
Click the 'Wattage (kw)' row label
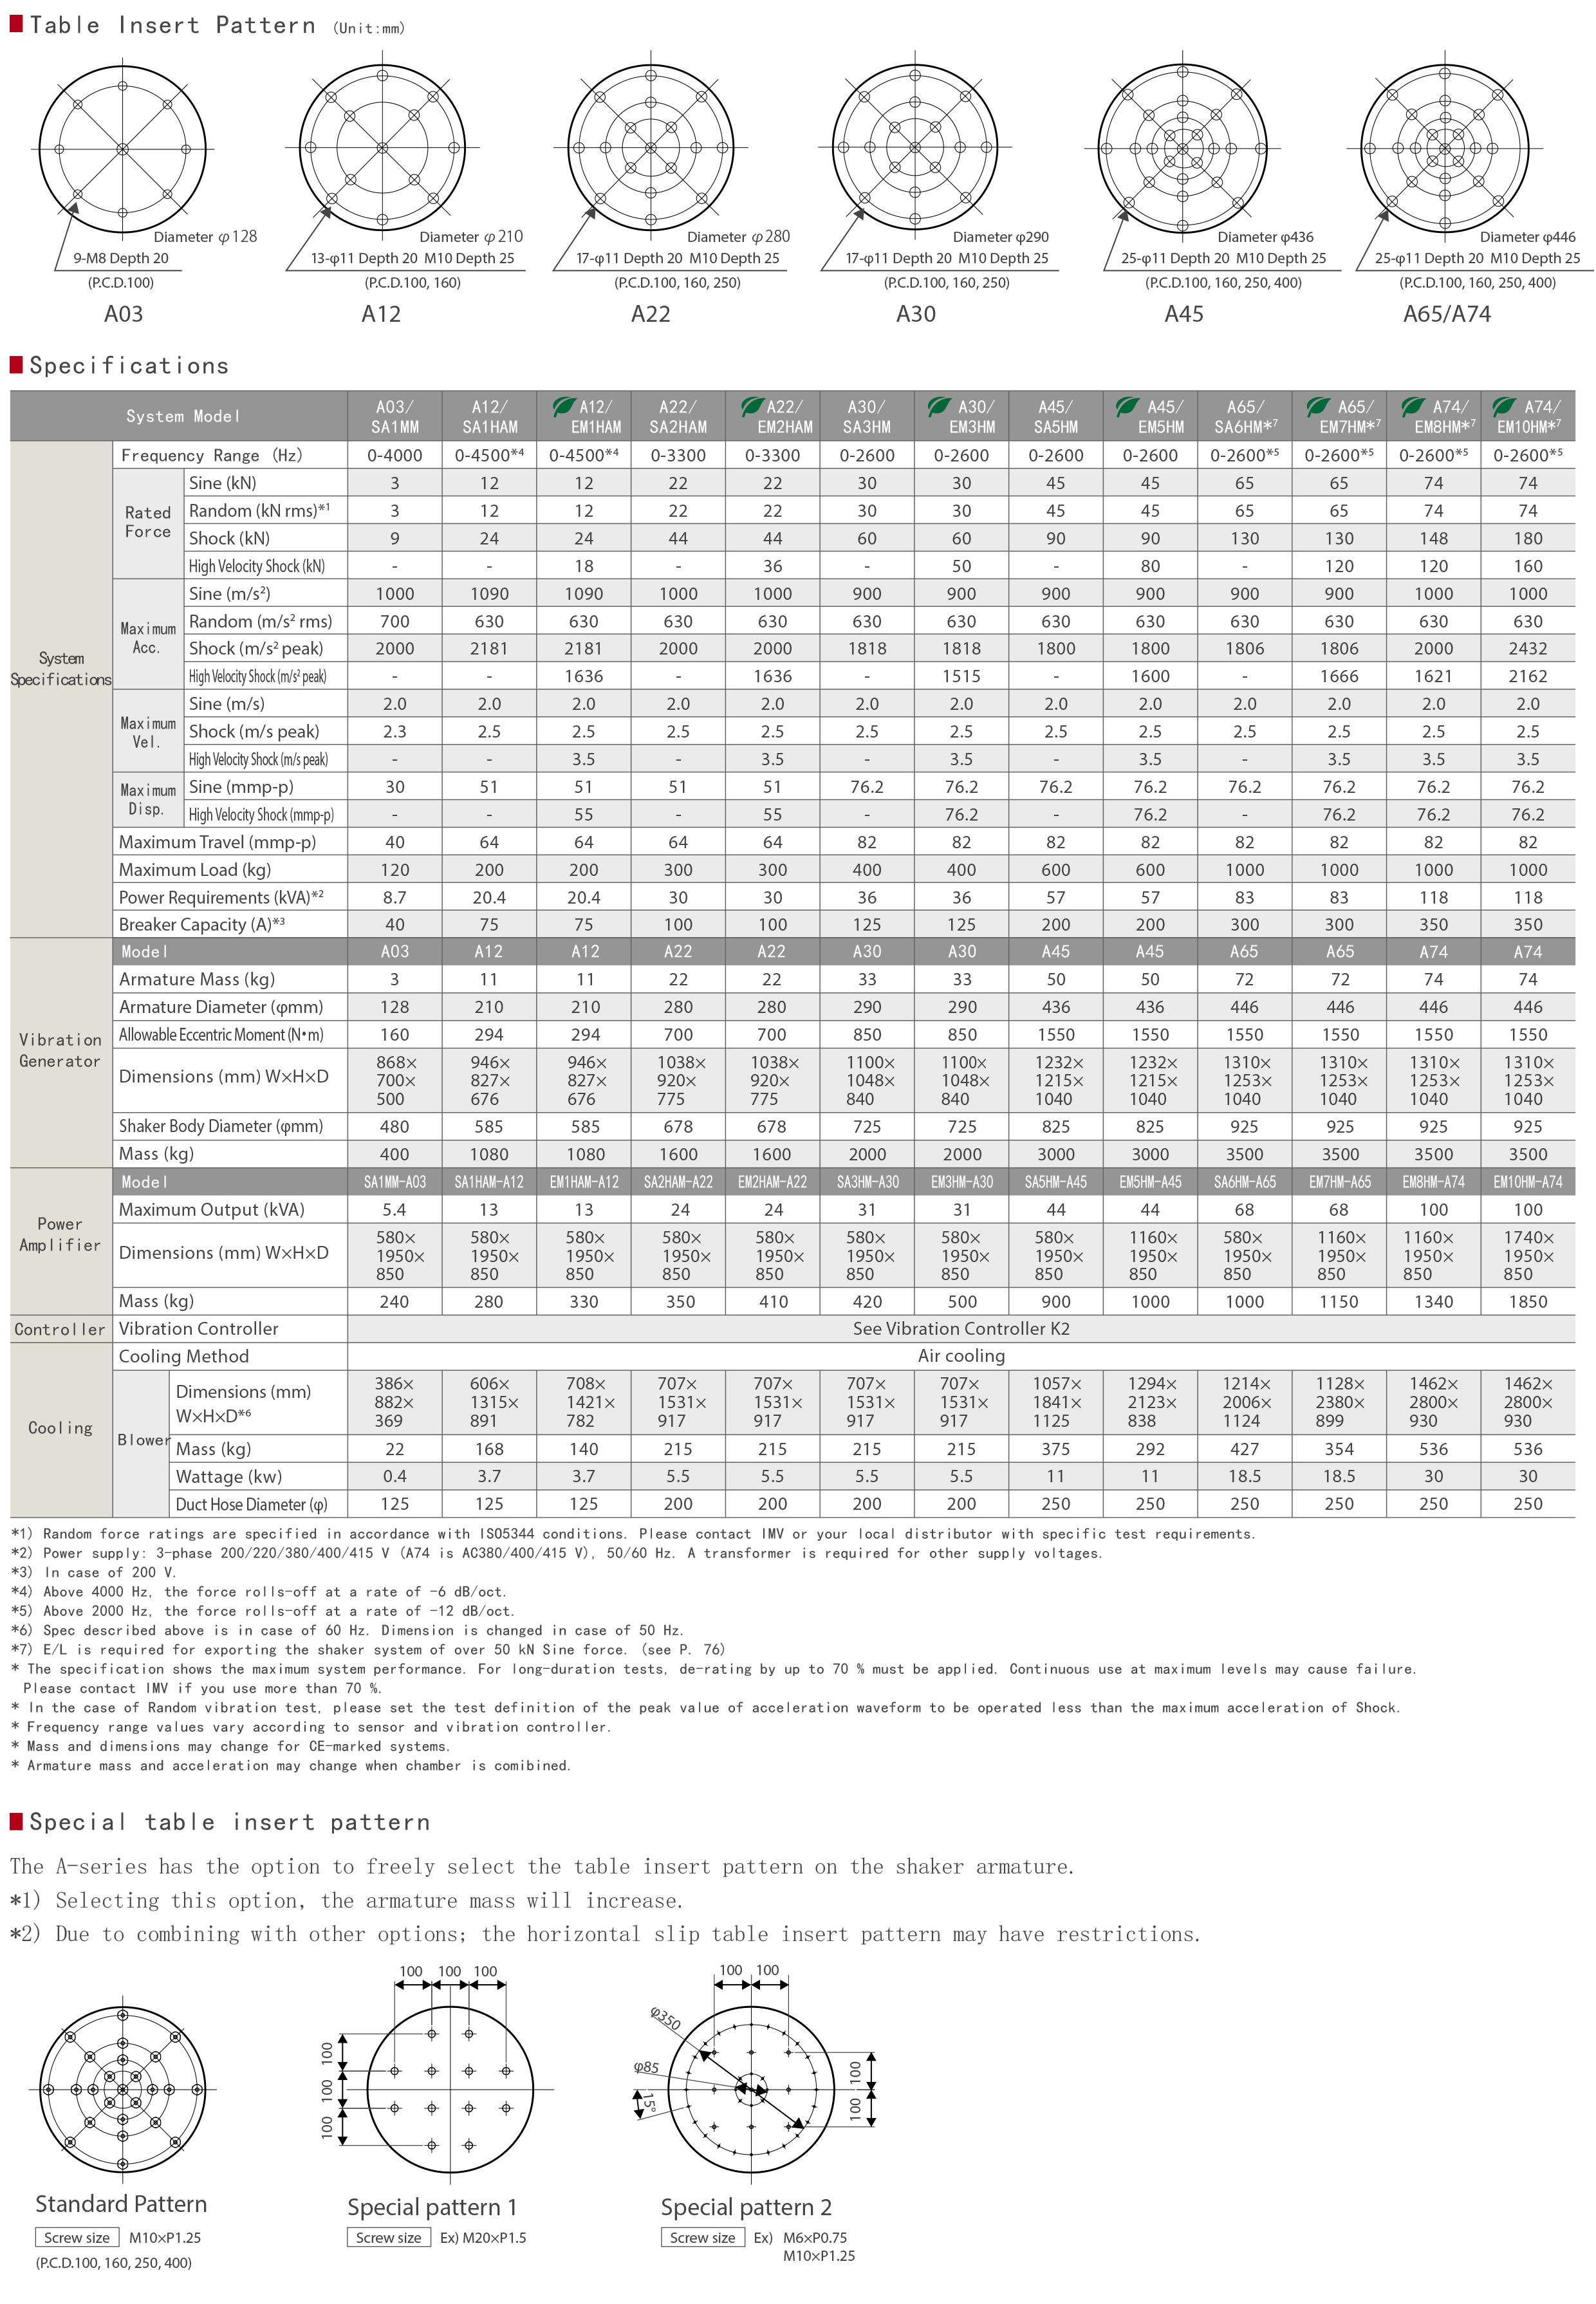(x=229, y=1476)
